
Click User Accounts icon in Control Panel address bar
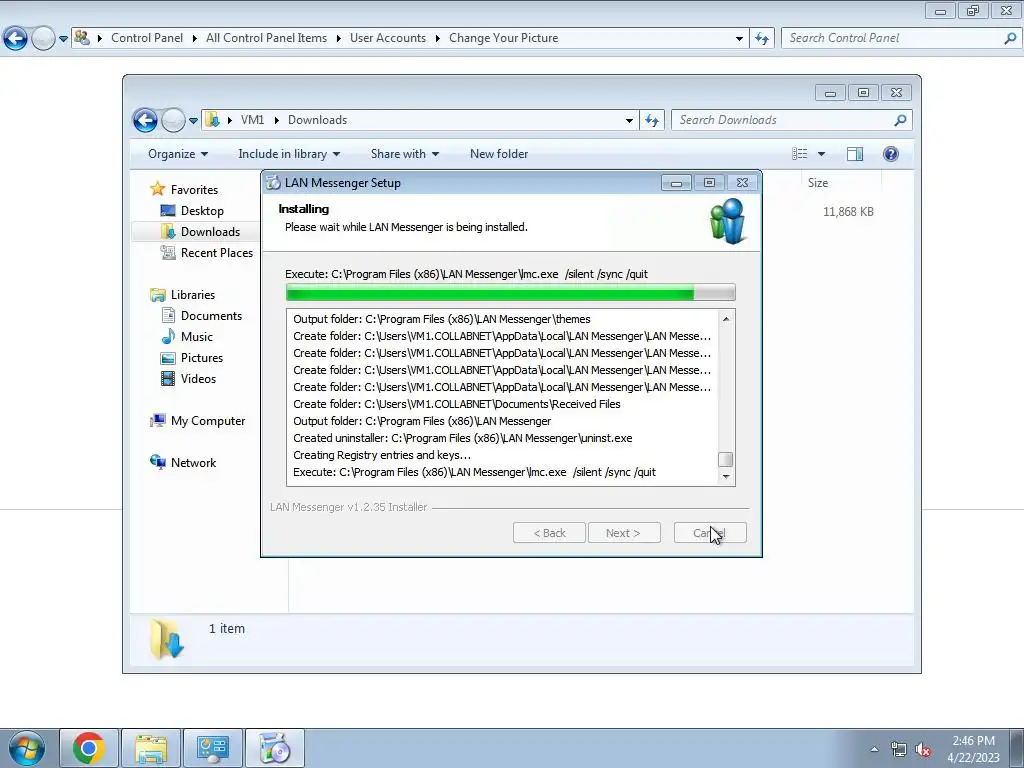pyautogui.click(x=82, y=37)
